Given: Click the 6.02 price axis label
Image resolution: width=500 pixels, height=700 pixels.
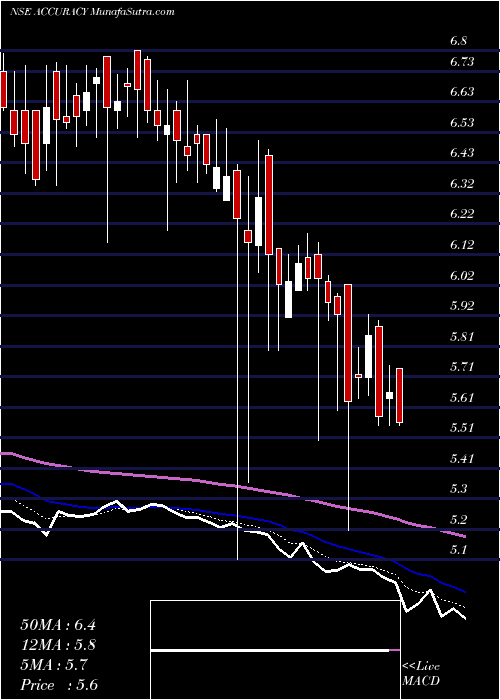Looking at the screenshot, I should tap(462, 275).
